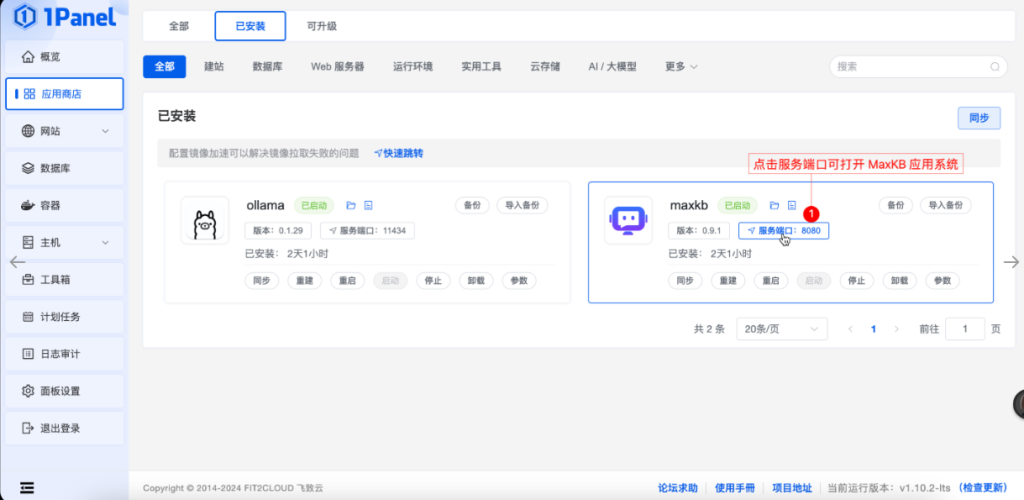Open maxkb 服务端口 8080 link
Image resolution: width=1024 pixels, height=500 pixels.
pos(784,230)
